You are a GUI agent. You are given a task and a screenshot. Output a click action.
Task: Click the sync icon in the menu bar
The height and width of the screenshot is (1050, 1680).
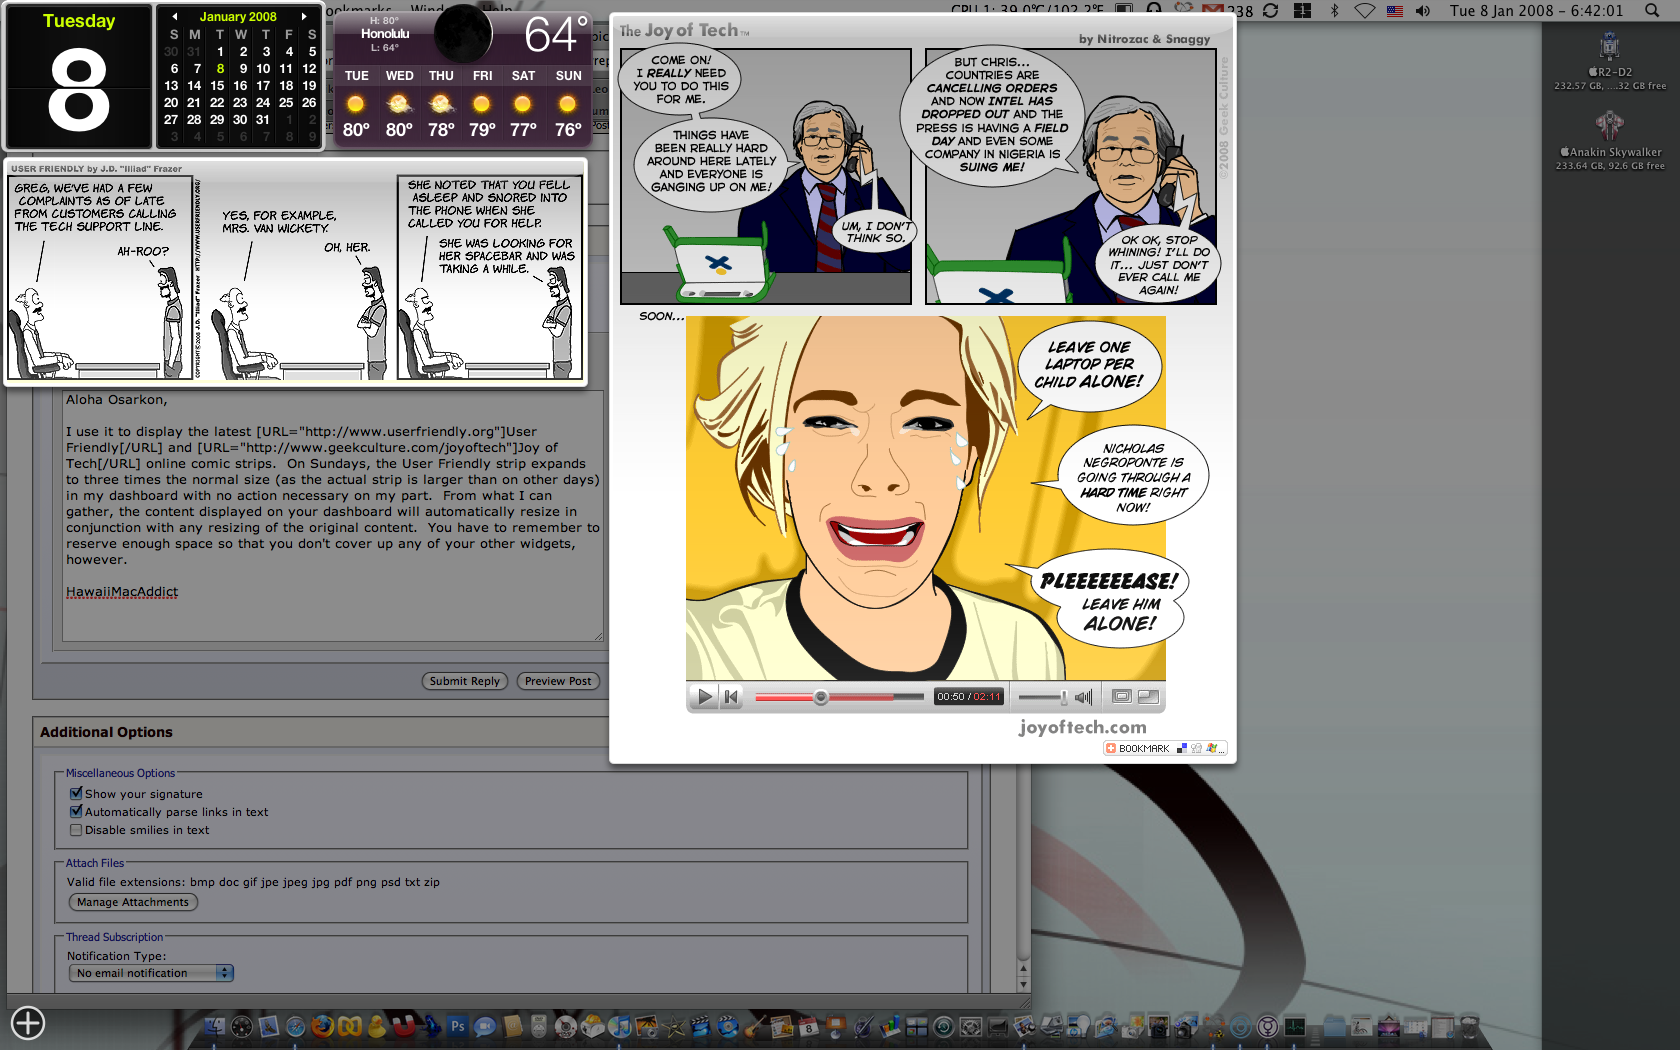[1271, 10]
